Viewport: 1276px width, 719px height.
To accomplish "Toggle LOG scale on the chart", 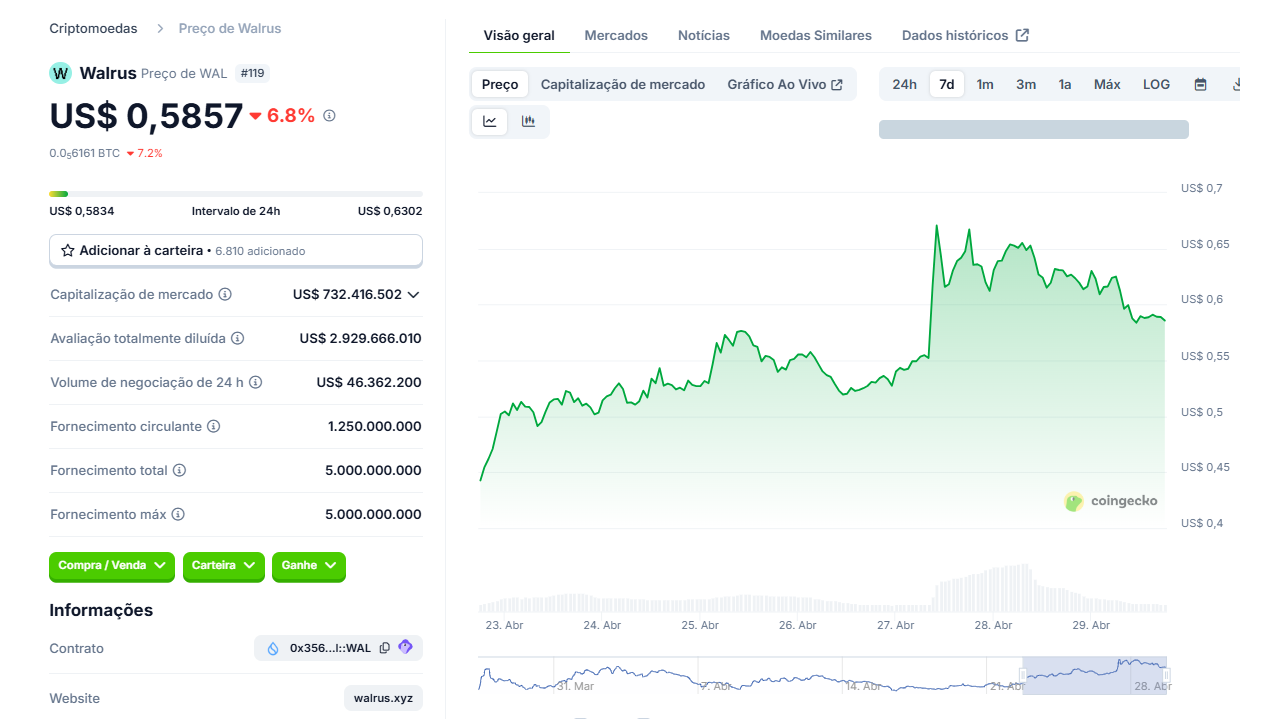I will click(x=1156, y=84).
